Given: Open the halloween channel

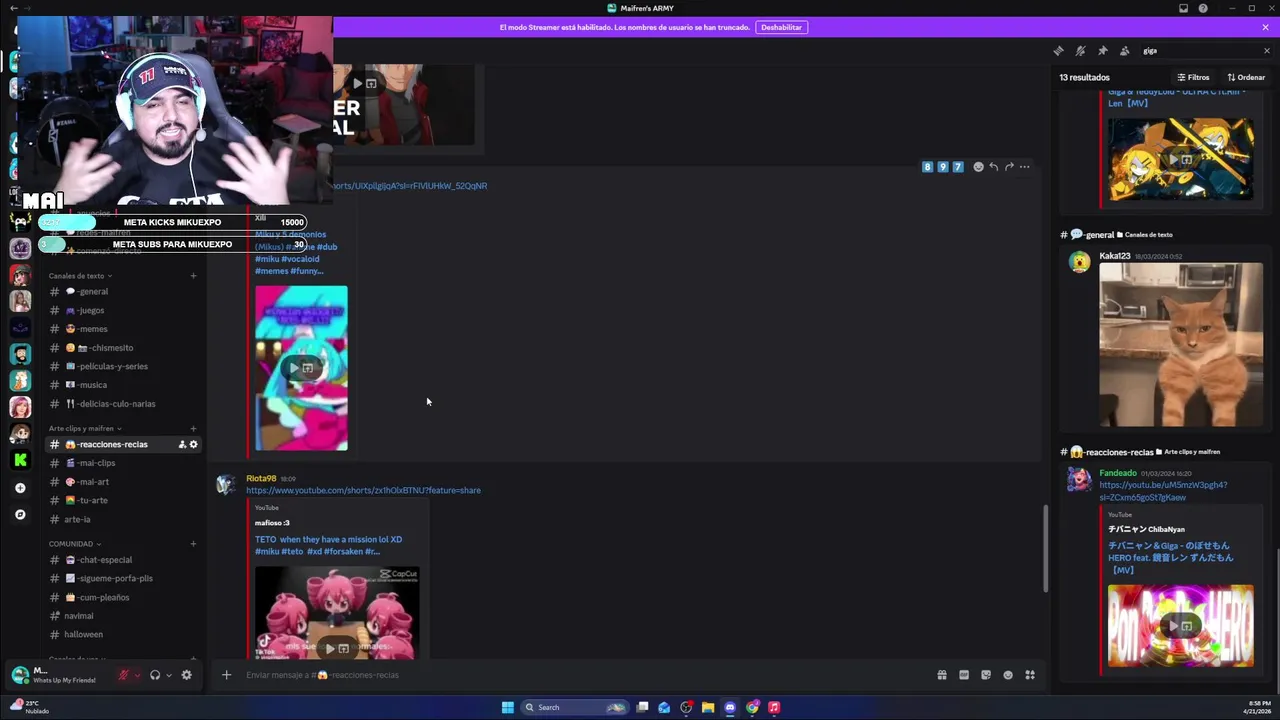Looking at the screenshot, I should coord(124,634).
